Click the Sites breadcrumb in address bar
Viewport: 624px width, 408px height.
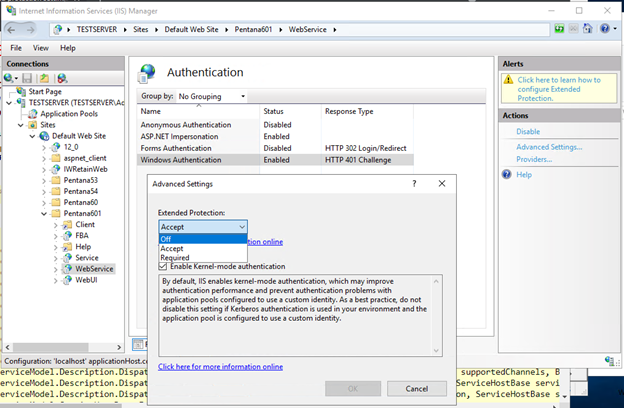tap(140, 29)
